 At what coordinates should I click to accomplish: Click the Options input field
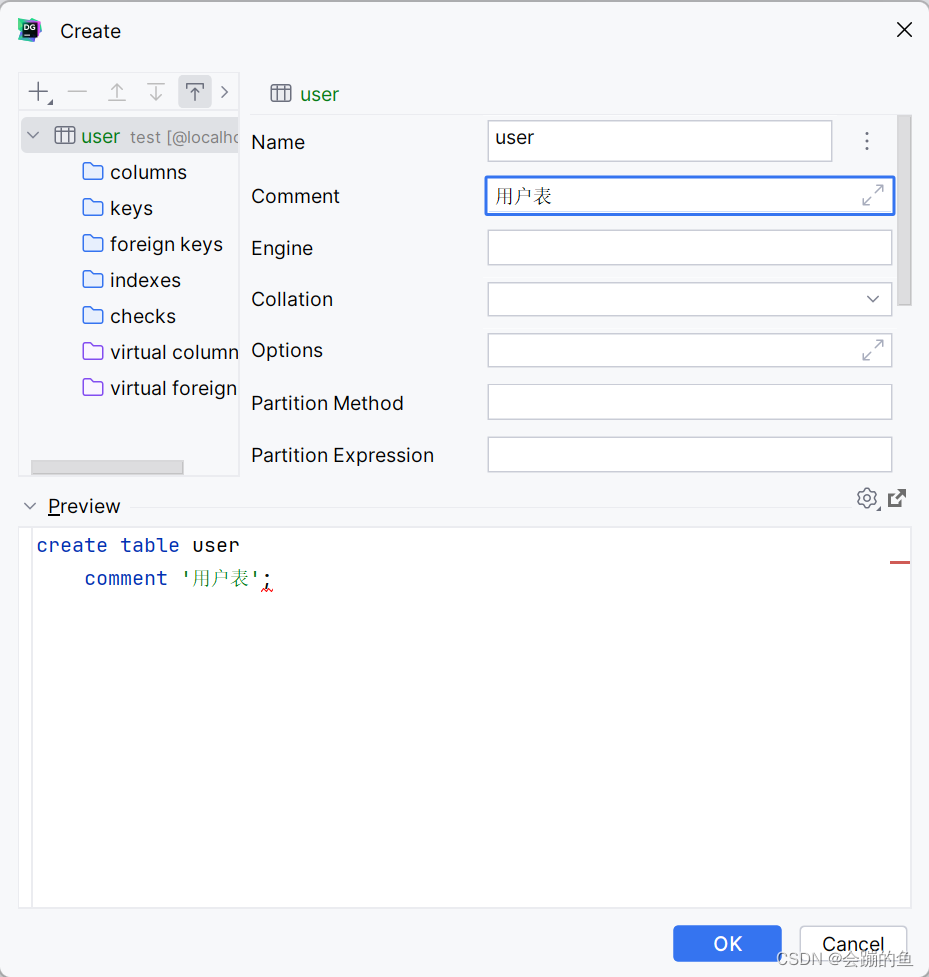[x=690, y=350]
